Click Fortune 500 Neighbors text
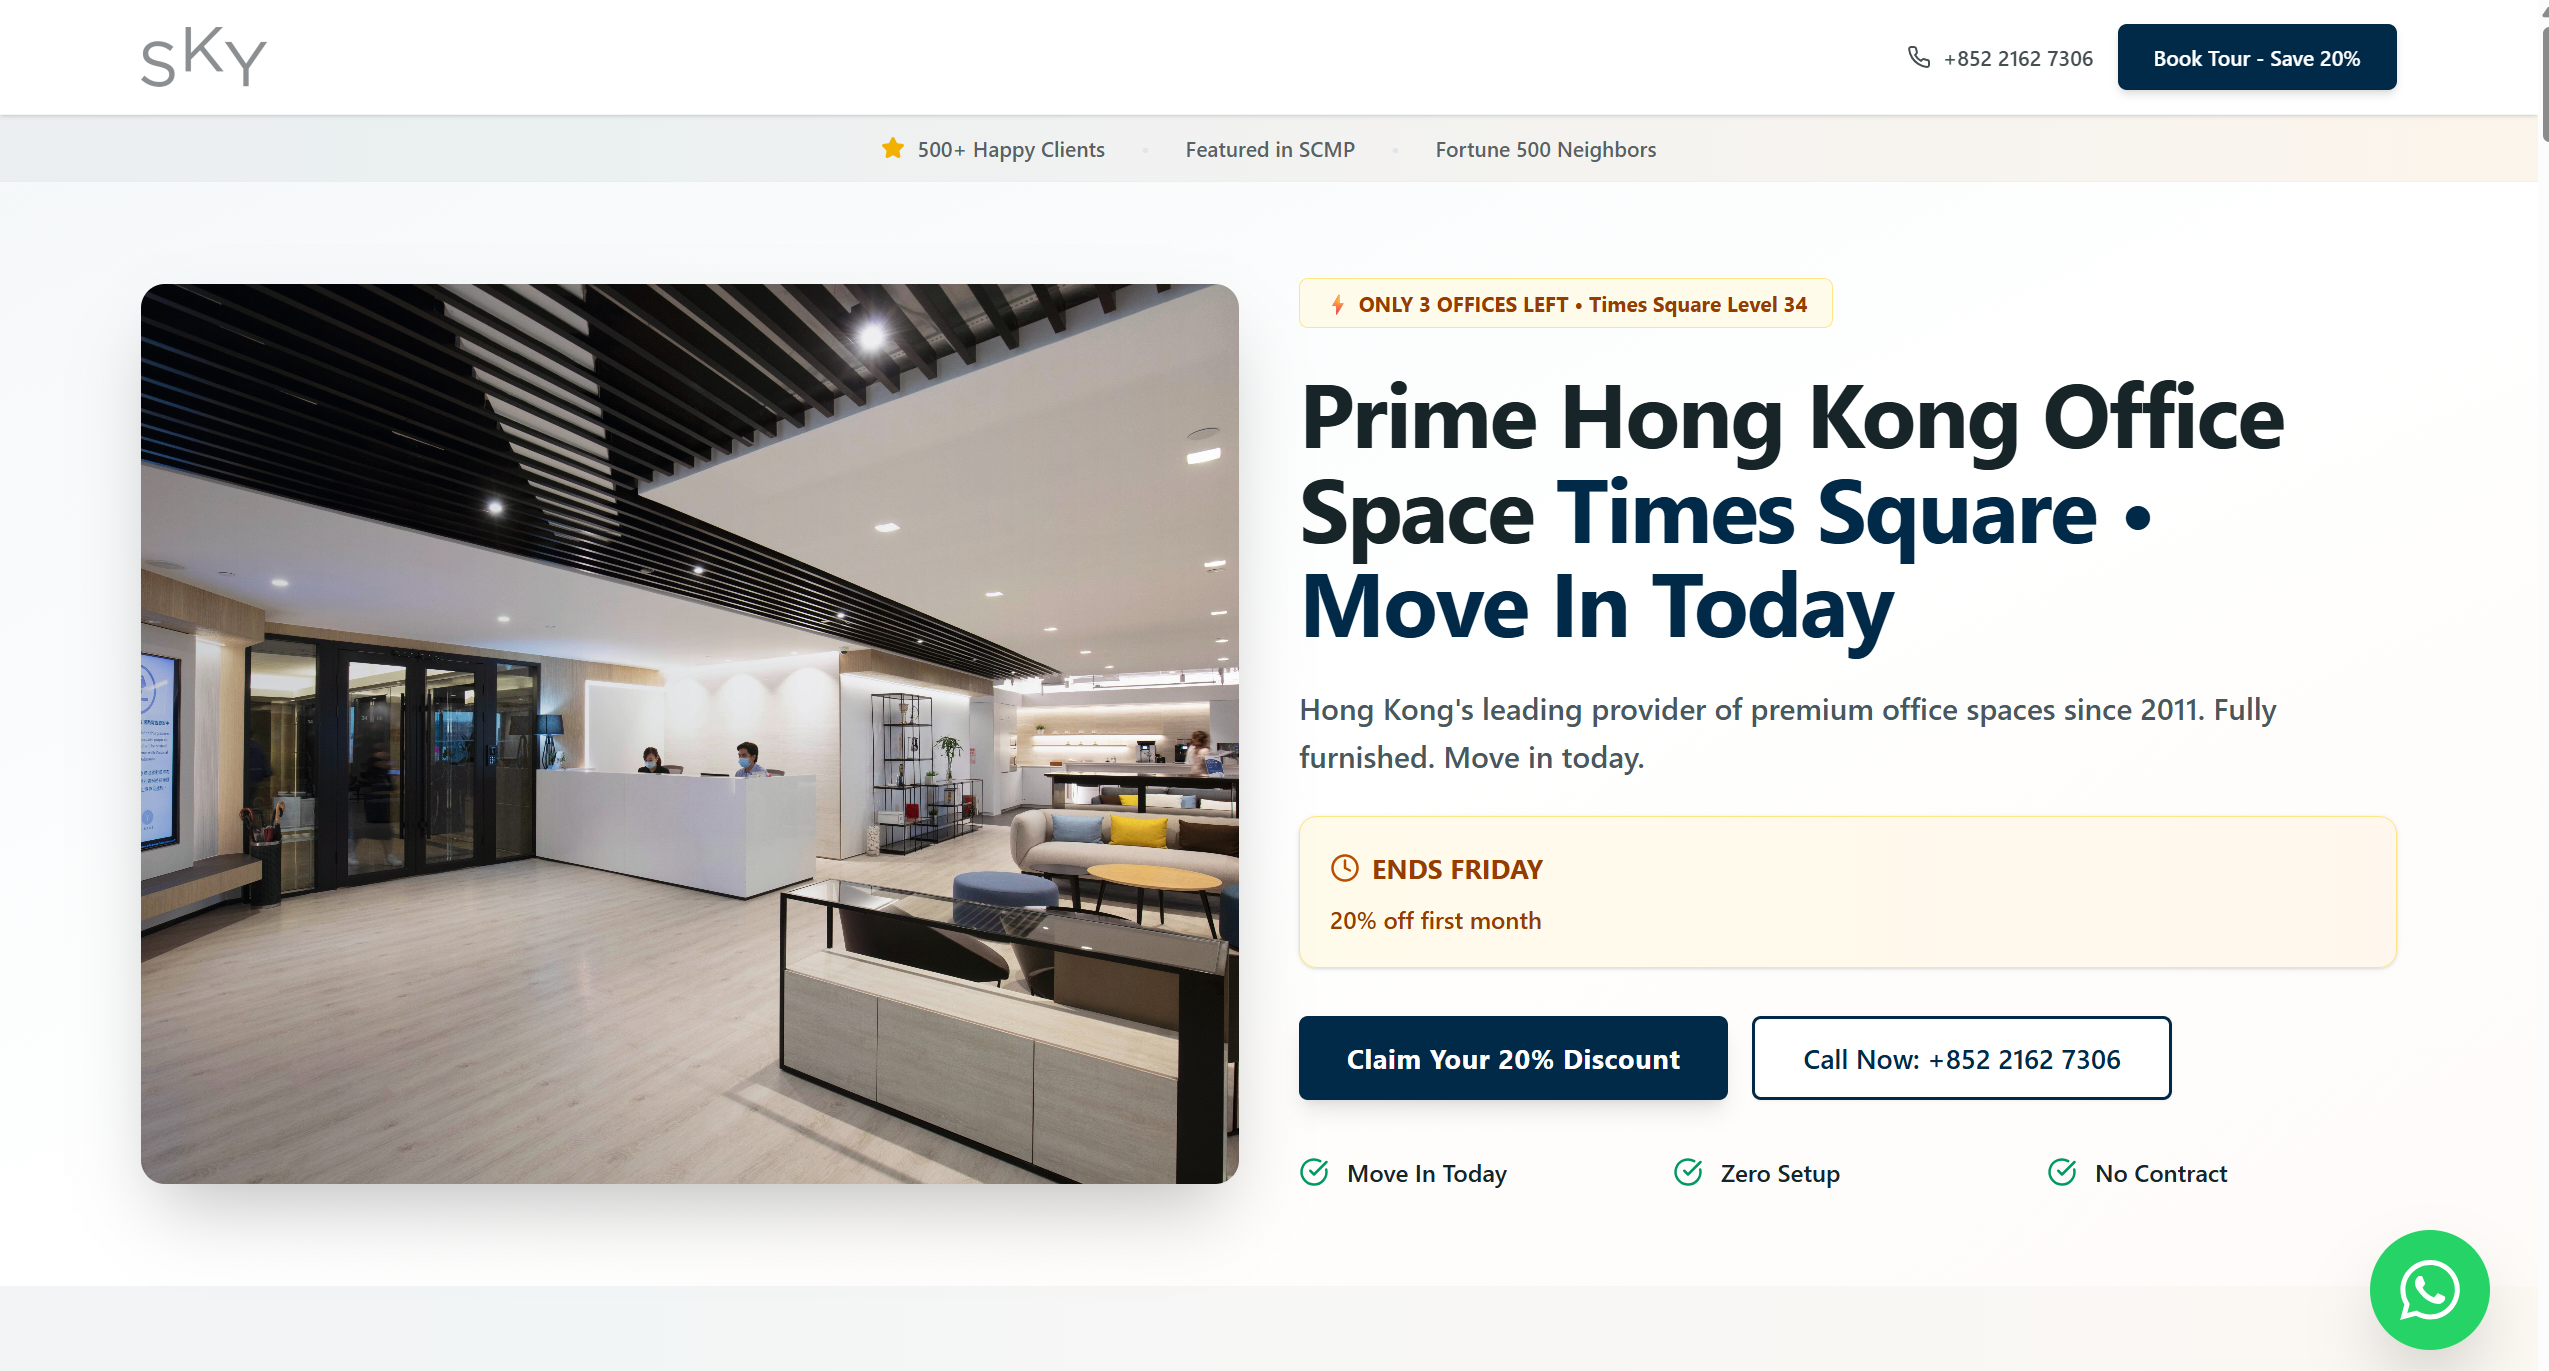 pyautogui.click(x=1545, y=150)
